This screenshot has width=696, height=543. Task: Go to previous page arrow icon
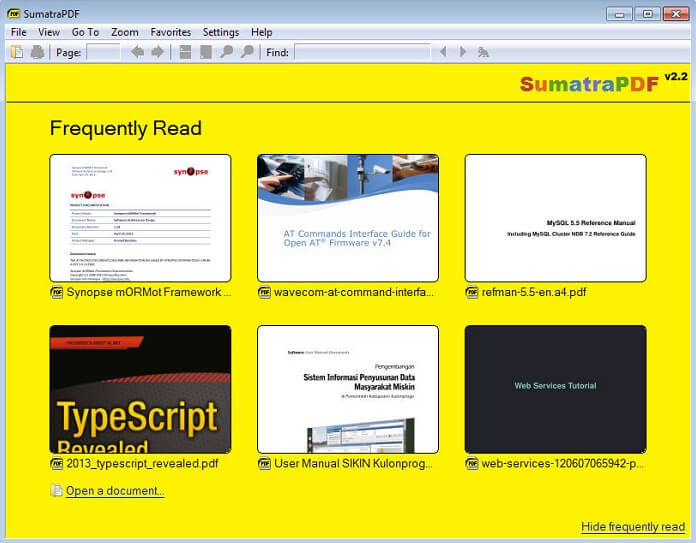coord(138,52)
